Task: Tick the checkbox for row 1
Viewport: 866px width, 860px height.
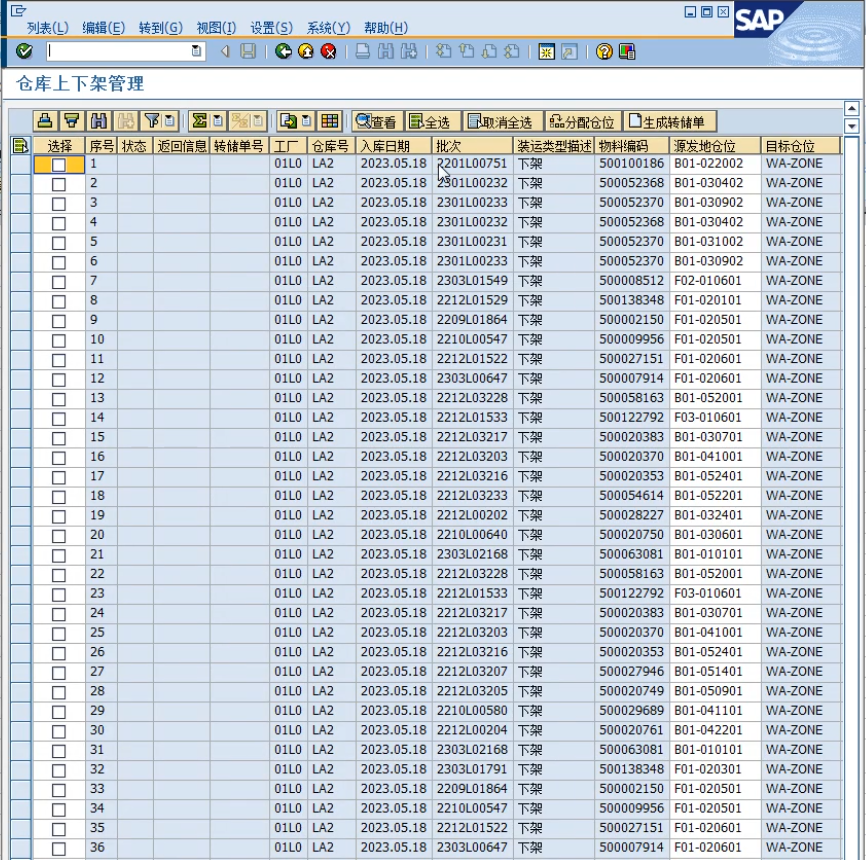Action: pos(59,164)
